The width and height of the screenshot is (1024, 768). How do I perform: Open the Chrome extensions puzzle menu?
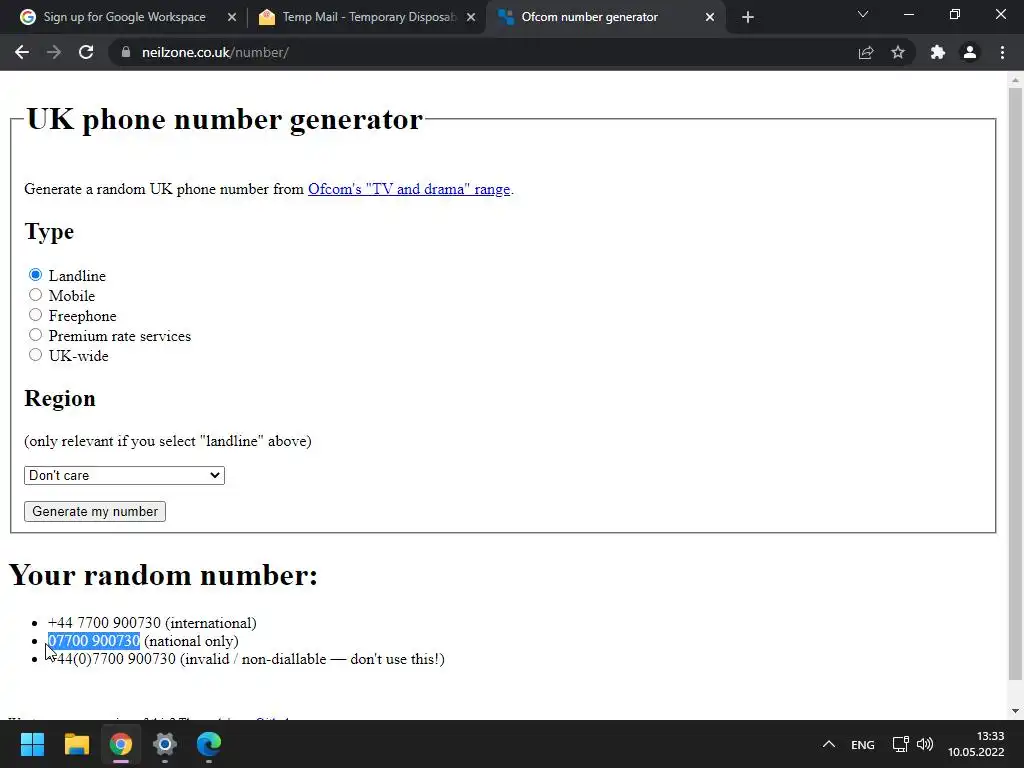click(x=938, y=52)
